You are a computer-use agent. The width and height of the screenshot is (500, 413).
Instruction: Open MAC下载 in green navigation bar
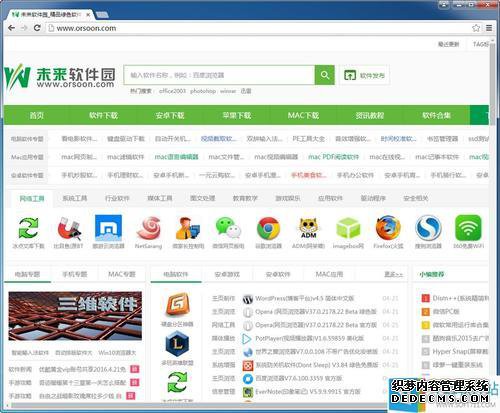pyautogui.click(x=303, y=115)
